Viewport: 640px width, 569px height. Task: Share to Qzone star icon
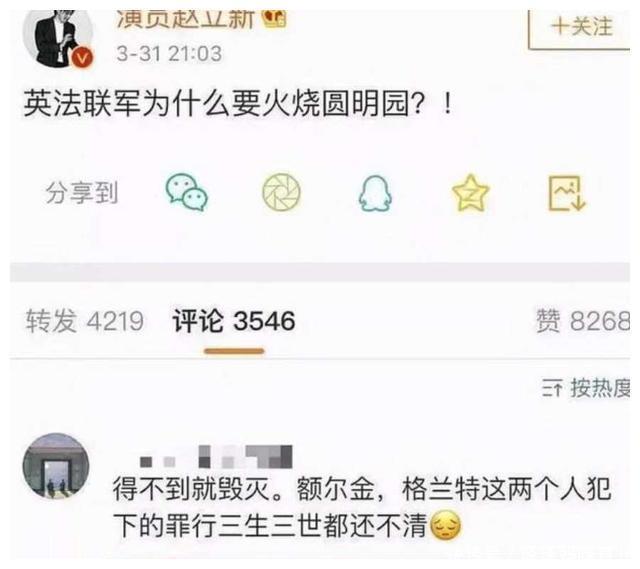471,193
